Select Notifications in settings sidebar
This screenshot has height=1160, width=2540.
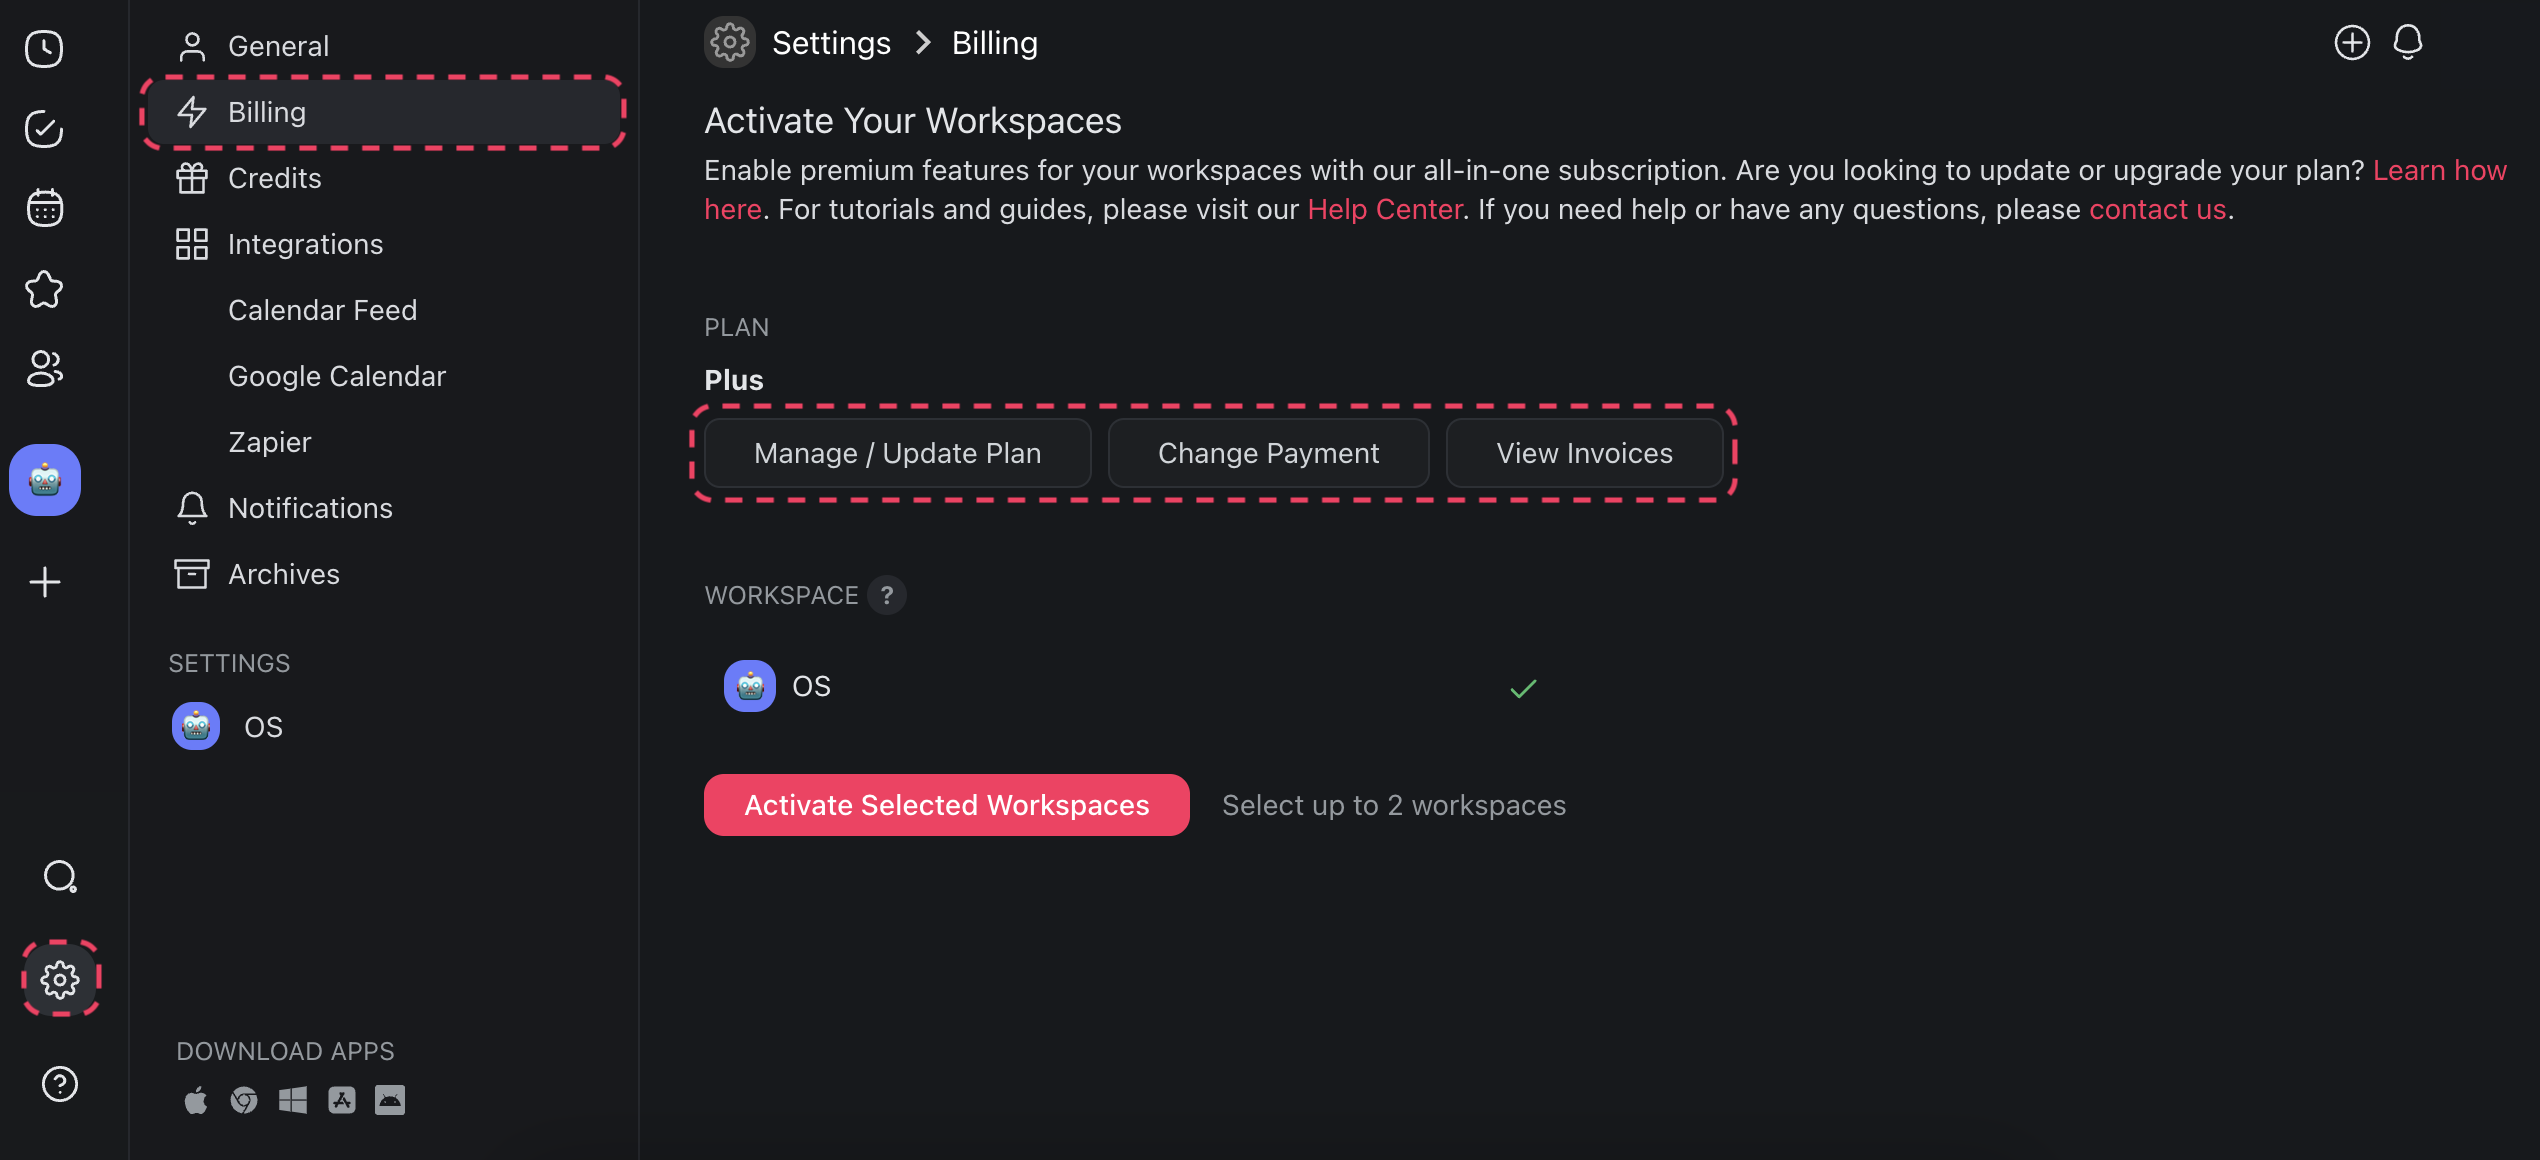tap(310, 508)
